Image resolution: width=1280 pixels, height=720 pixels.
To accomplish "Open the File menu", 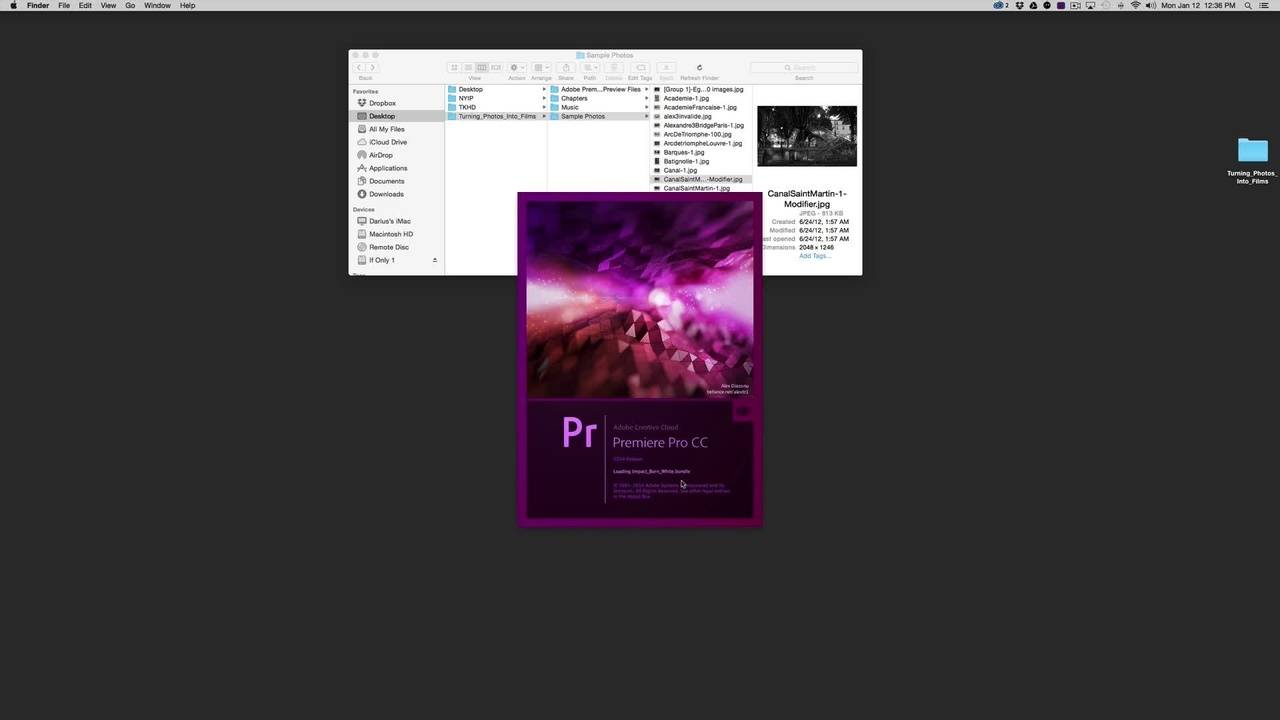I will (x=64, y=5).
